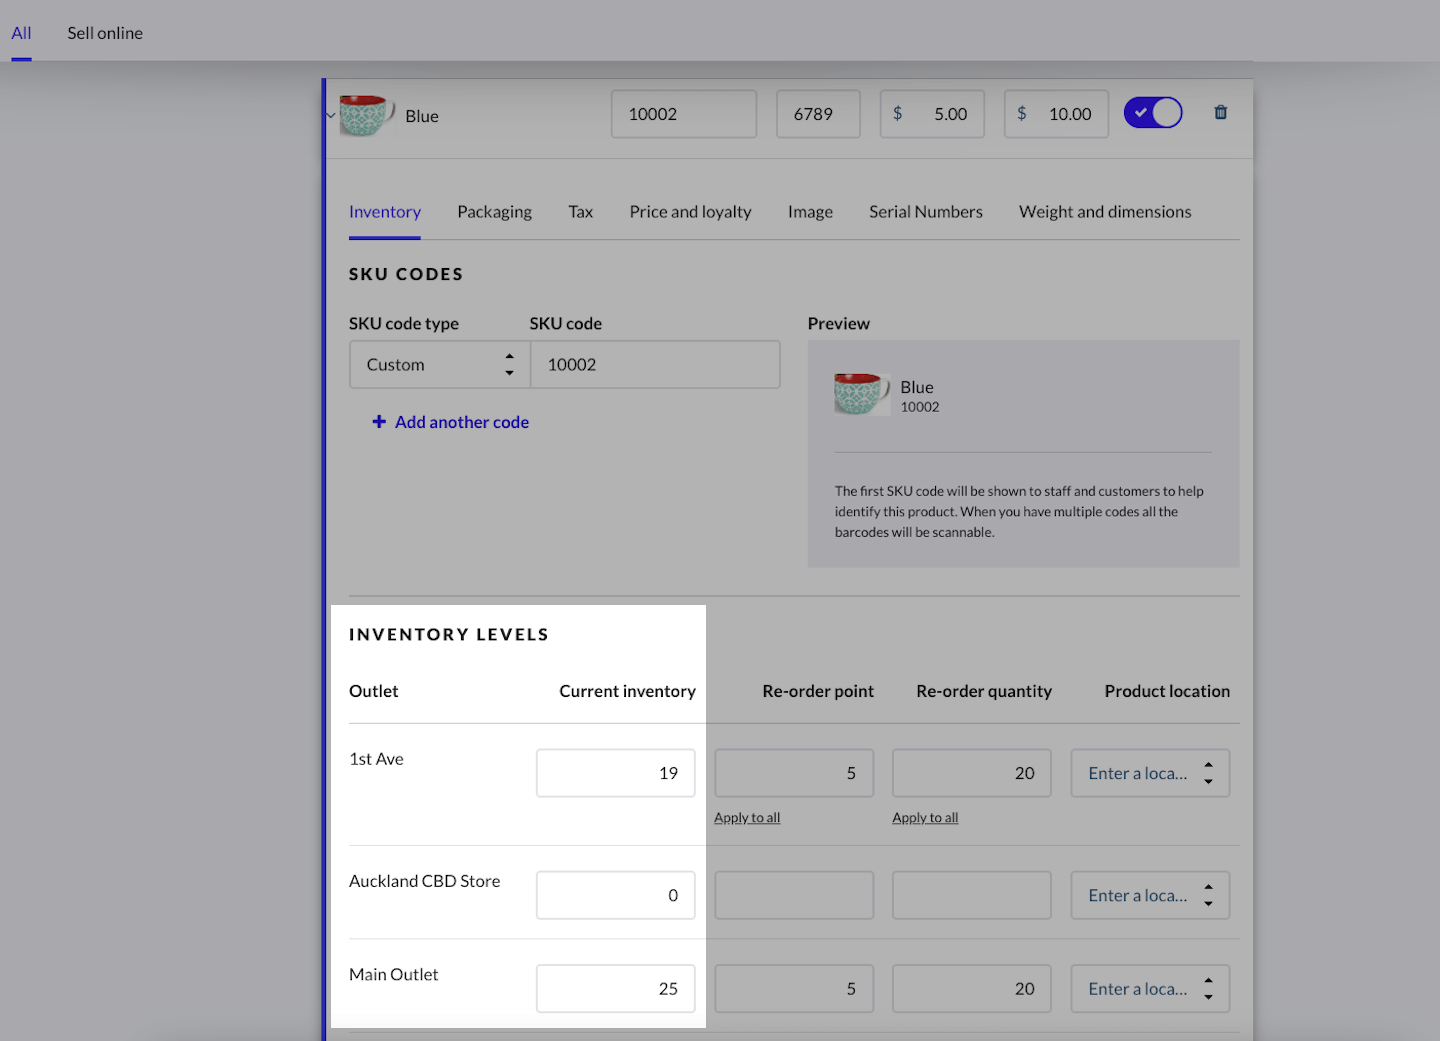Click 1st Ave current inventory field

tap(615, 773)
